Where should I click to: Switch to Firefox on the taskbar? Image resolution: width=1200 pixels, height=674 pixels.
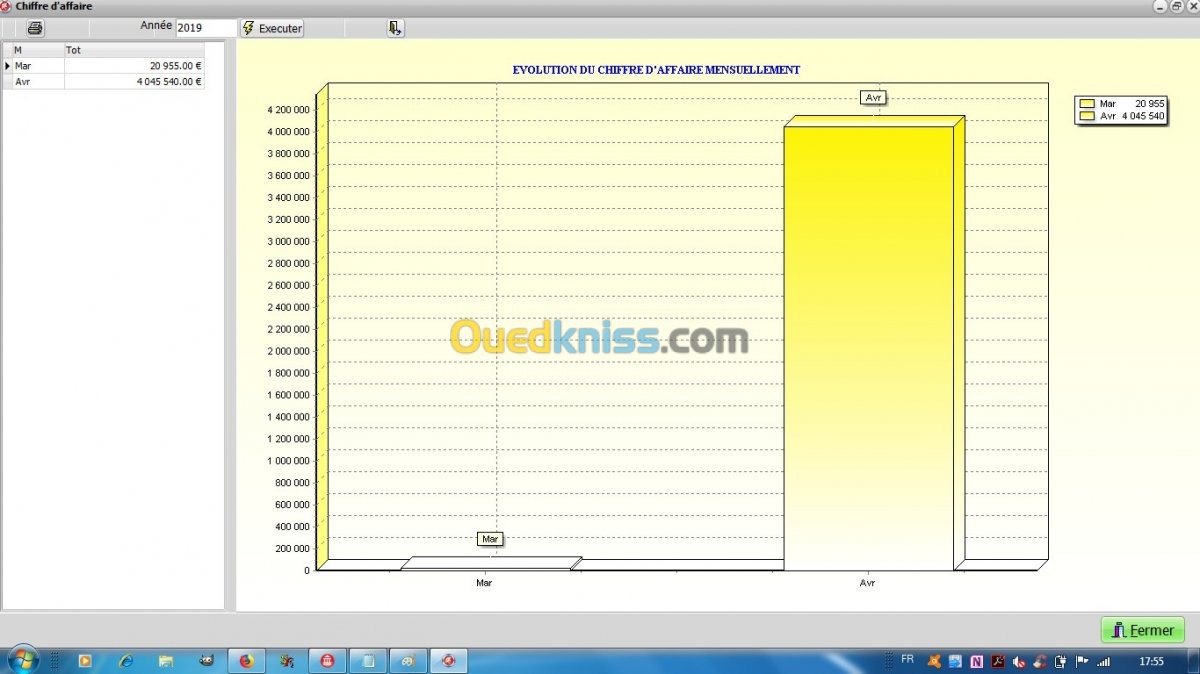246,660
